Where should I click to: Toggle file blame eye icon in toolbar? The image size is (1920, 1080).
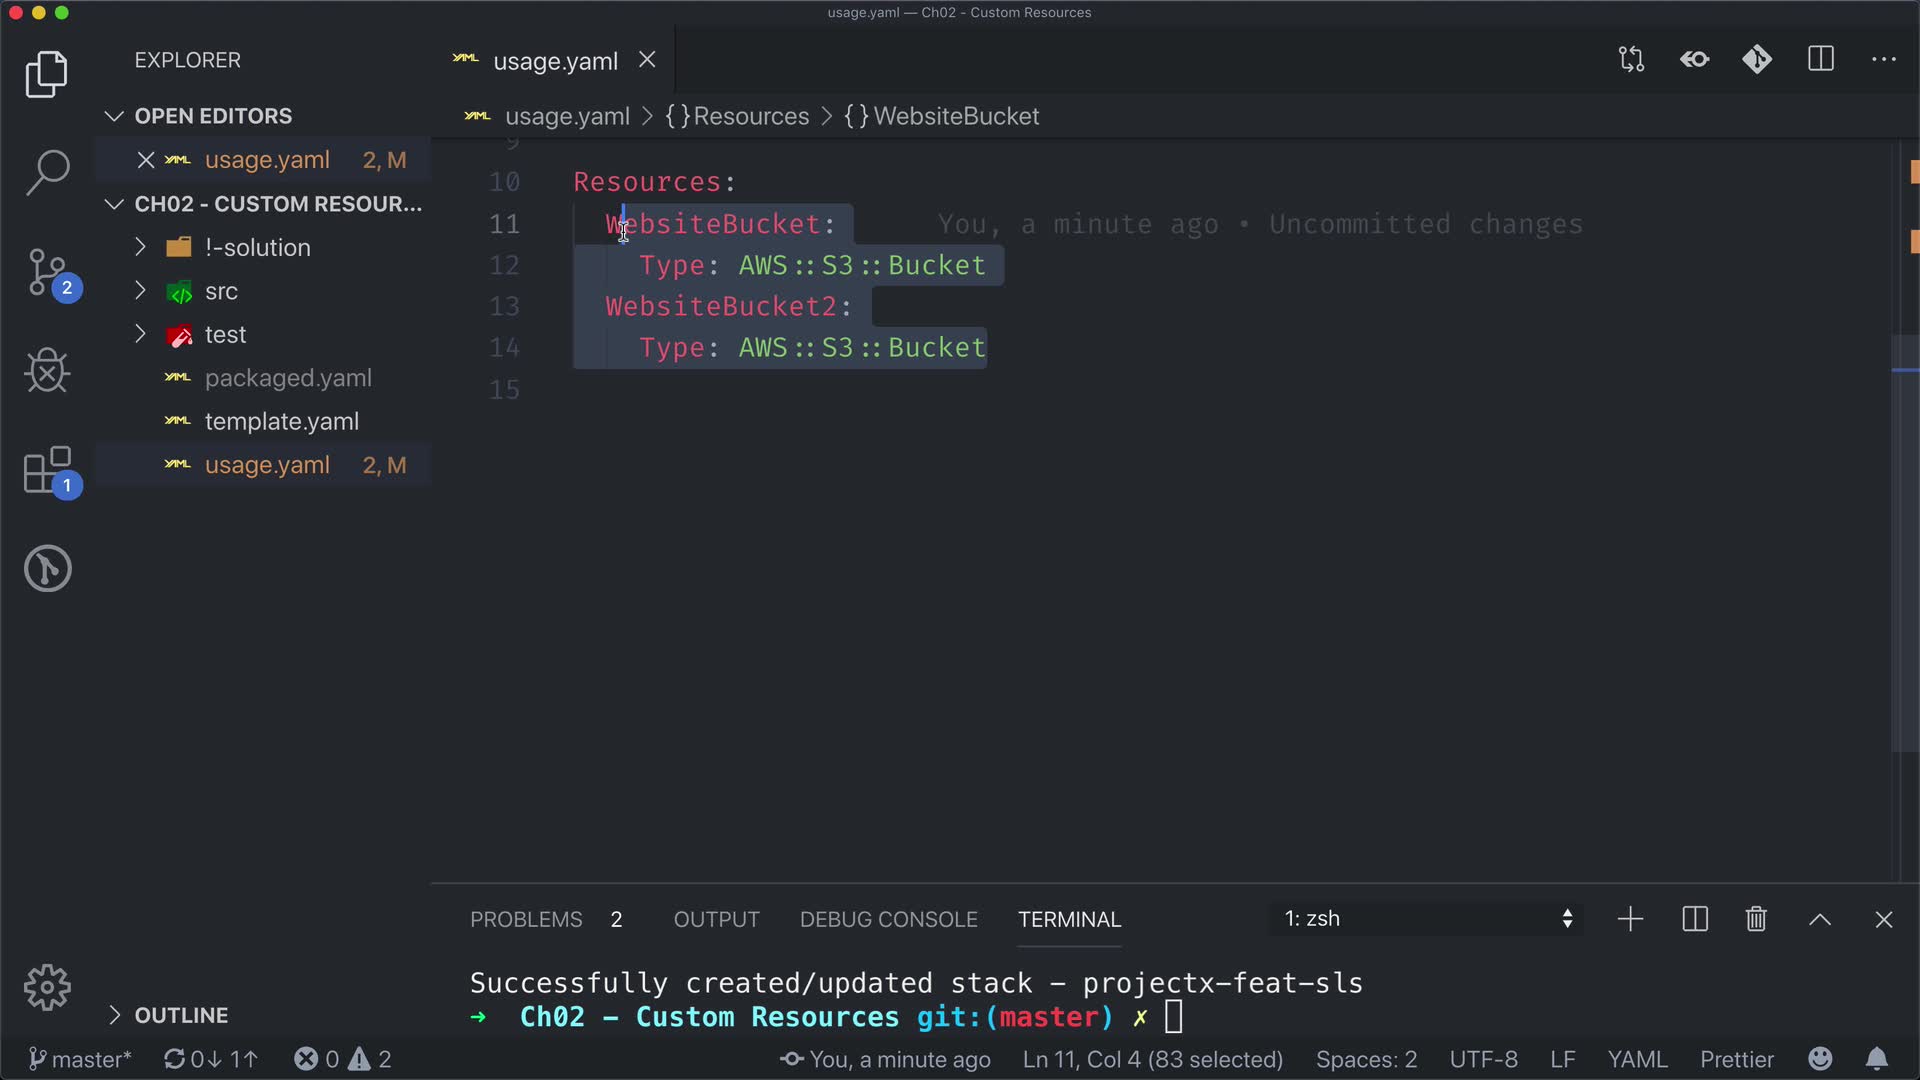tap(1694, 60)
